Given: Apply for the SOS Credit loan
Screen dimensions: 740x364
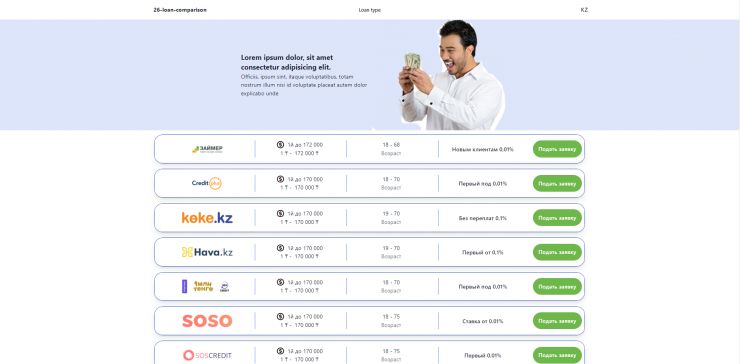Looking at the screenshot, I should tap(557, 356).
